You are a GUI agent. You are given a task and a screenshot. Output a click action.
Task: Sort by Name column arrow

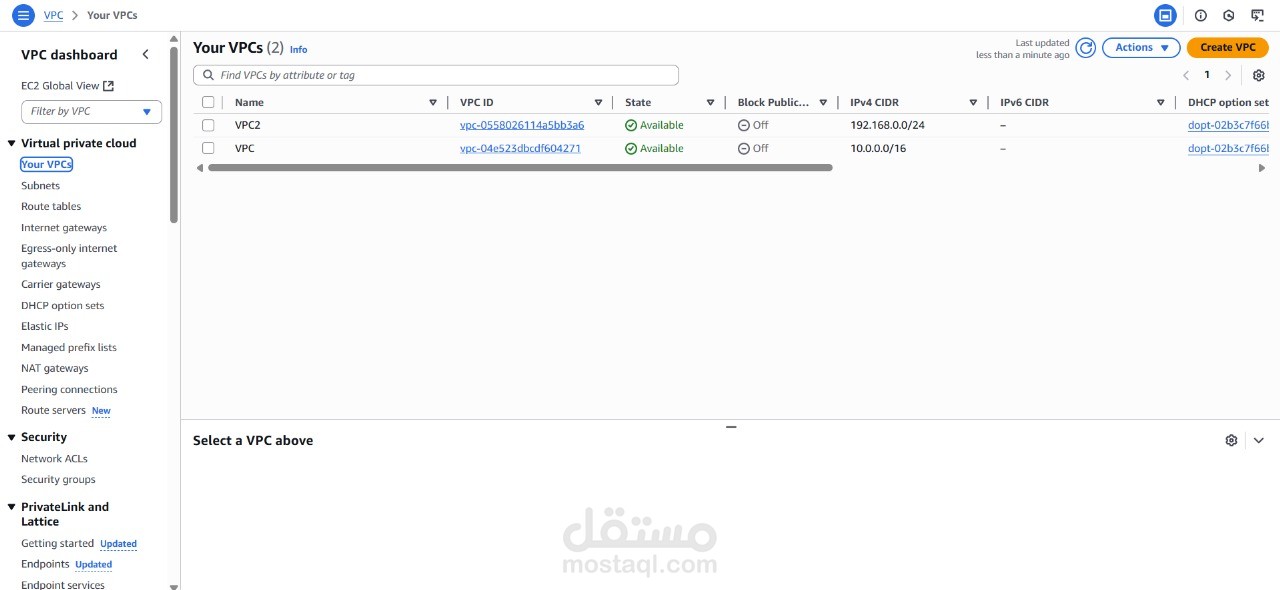click(x=433, y=102)
